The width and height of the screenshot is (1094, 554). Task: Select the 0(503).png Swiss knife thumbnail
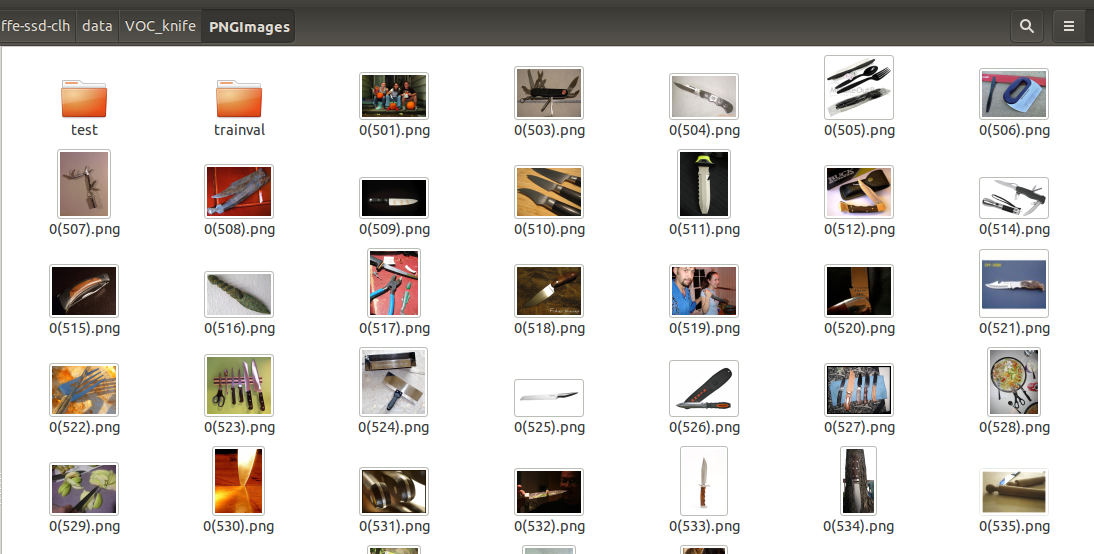548,93
